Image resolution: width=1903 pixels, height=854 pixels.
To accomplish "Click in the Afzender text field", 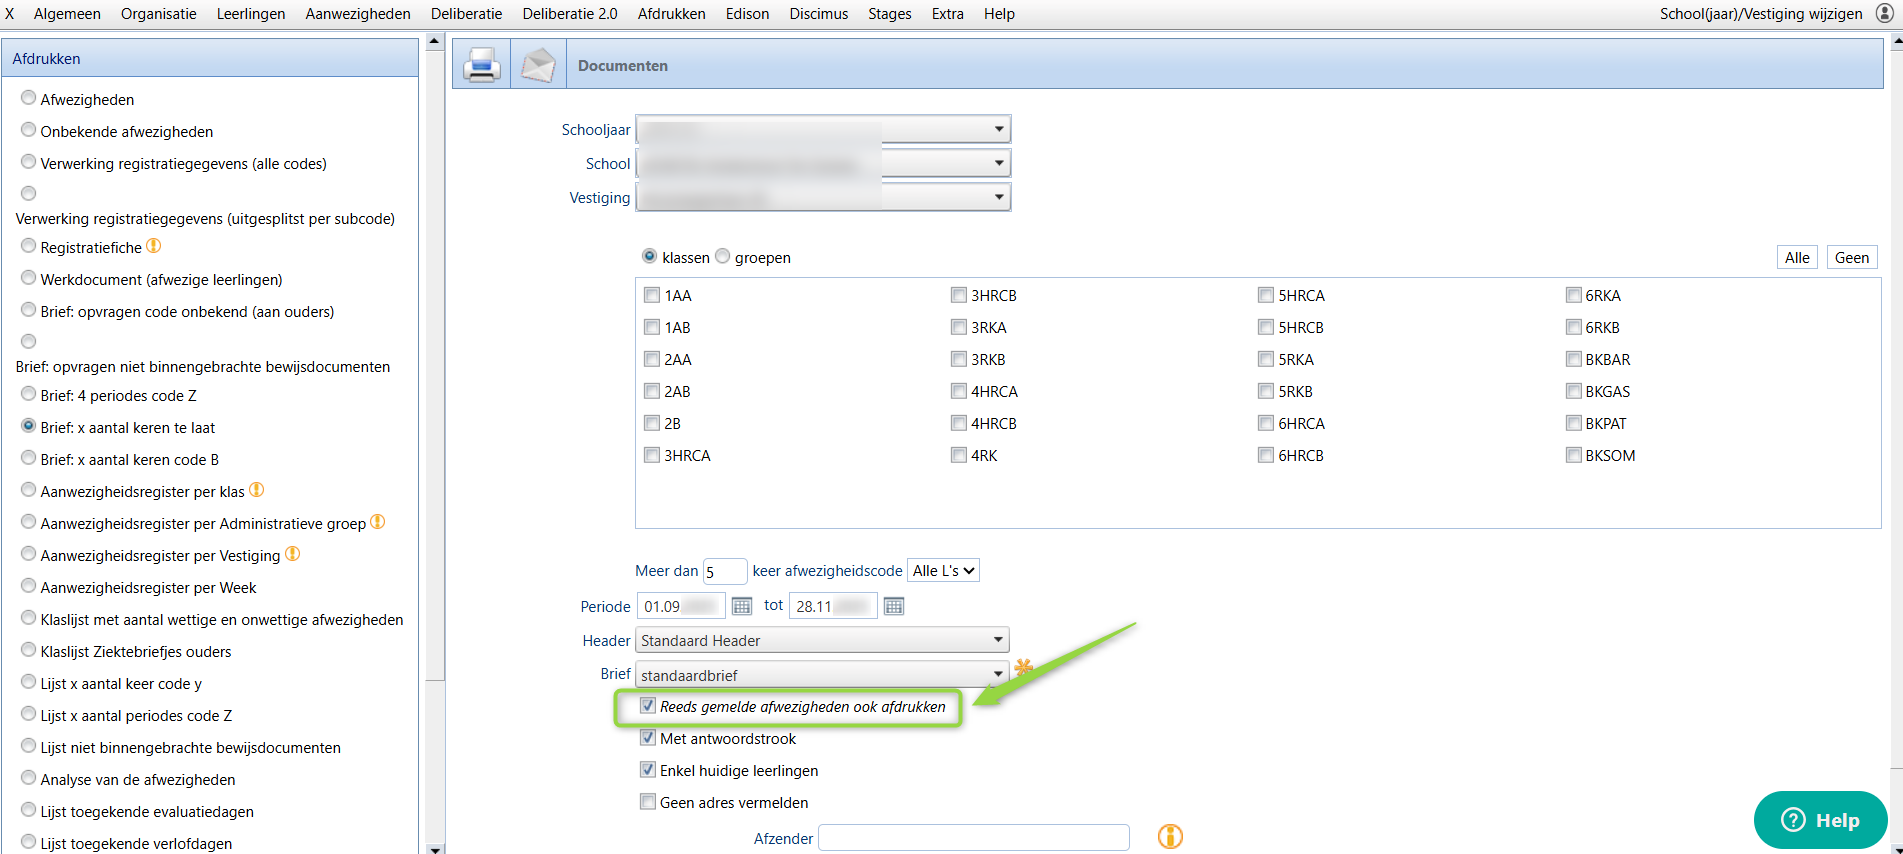I will (973, 838).
